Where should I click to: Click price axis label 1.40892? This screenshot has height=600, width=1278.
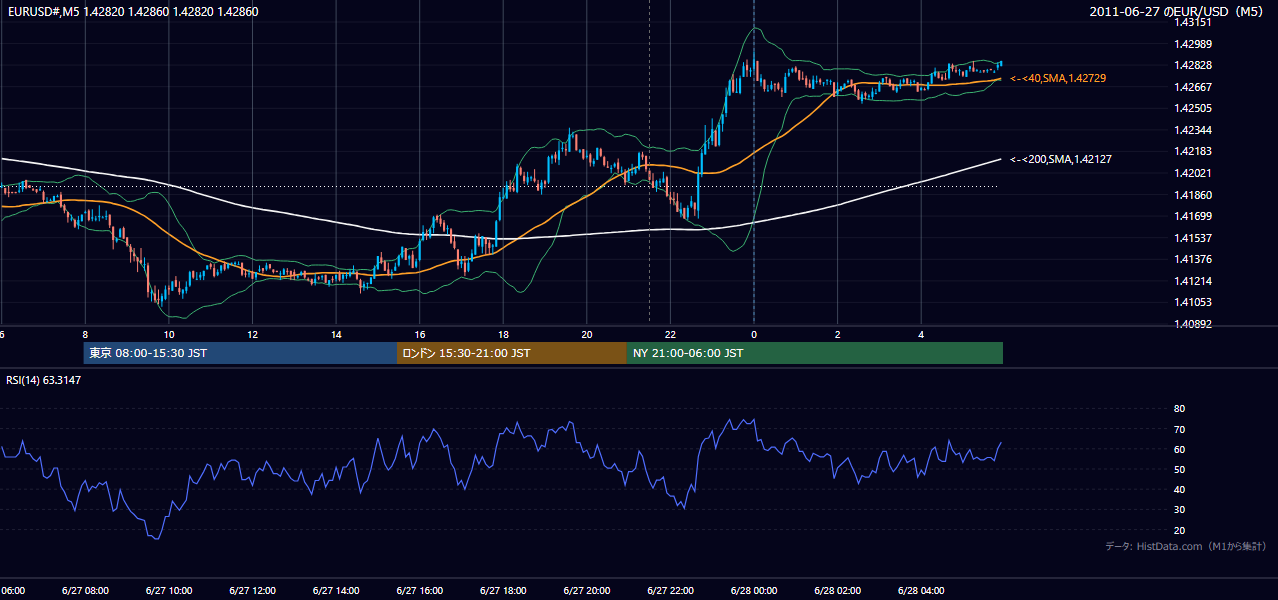pyautogui.click(x=1193, y=324)
